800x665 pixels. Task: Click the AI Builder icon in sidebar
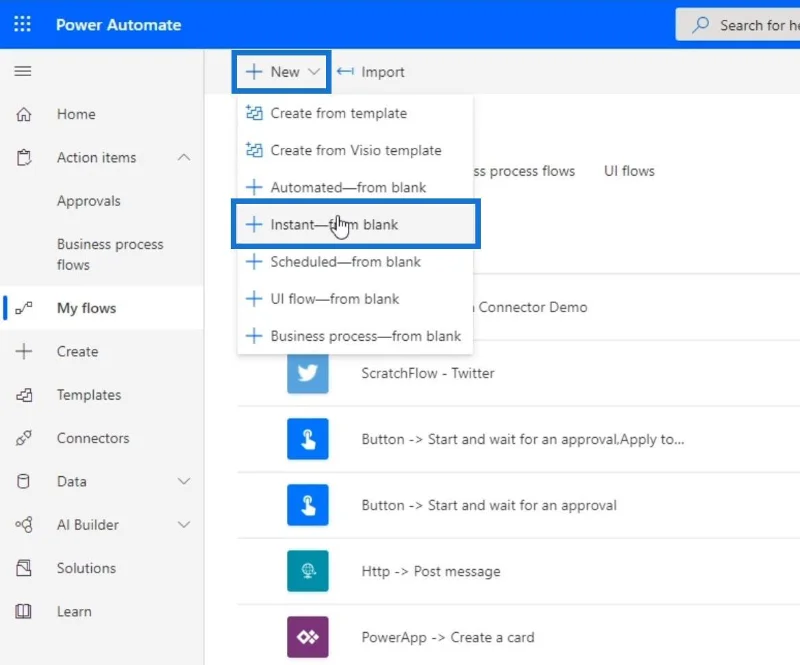[23, 525]
